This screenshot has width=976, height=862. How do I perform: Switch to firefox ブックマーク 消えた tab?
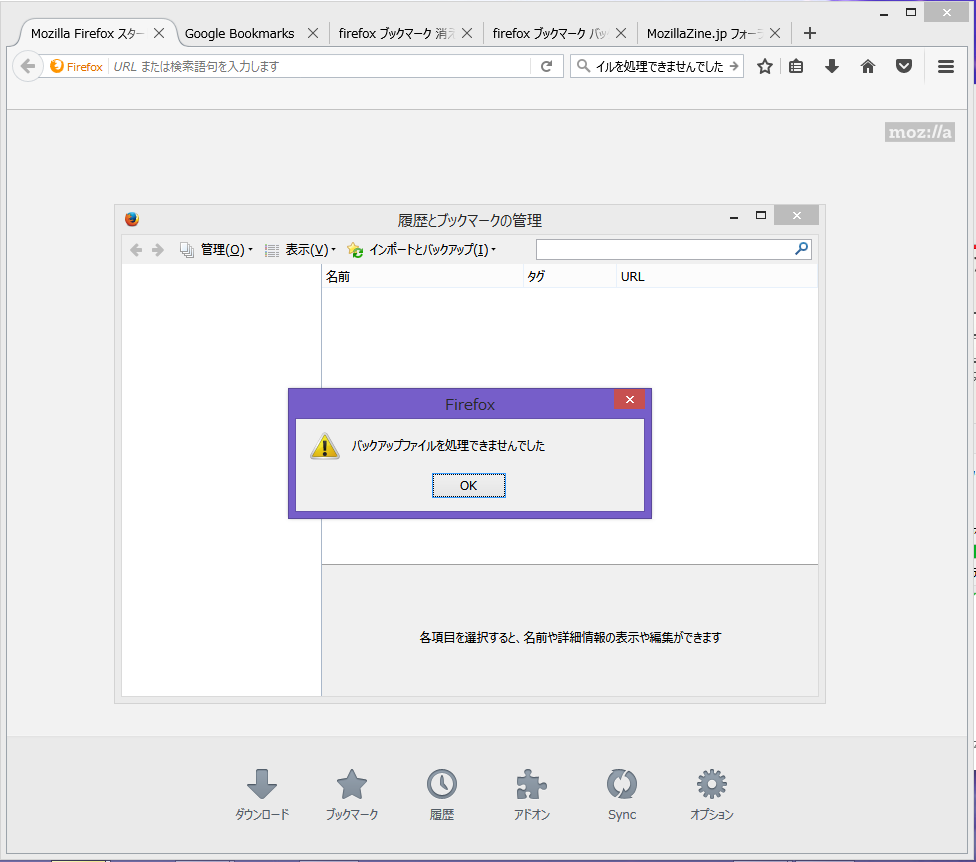396,34
